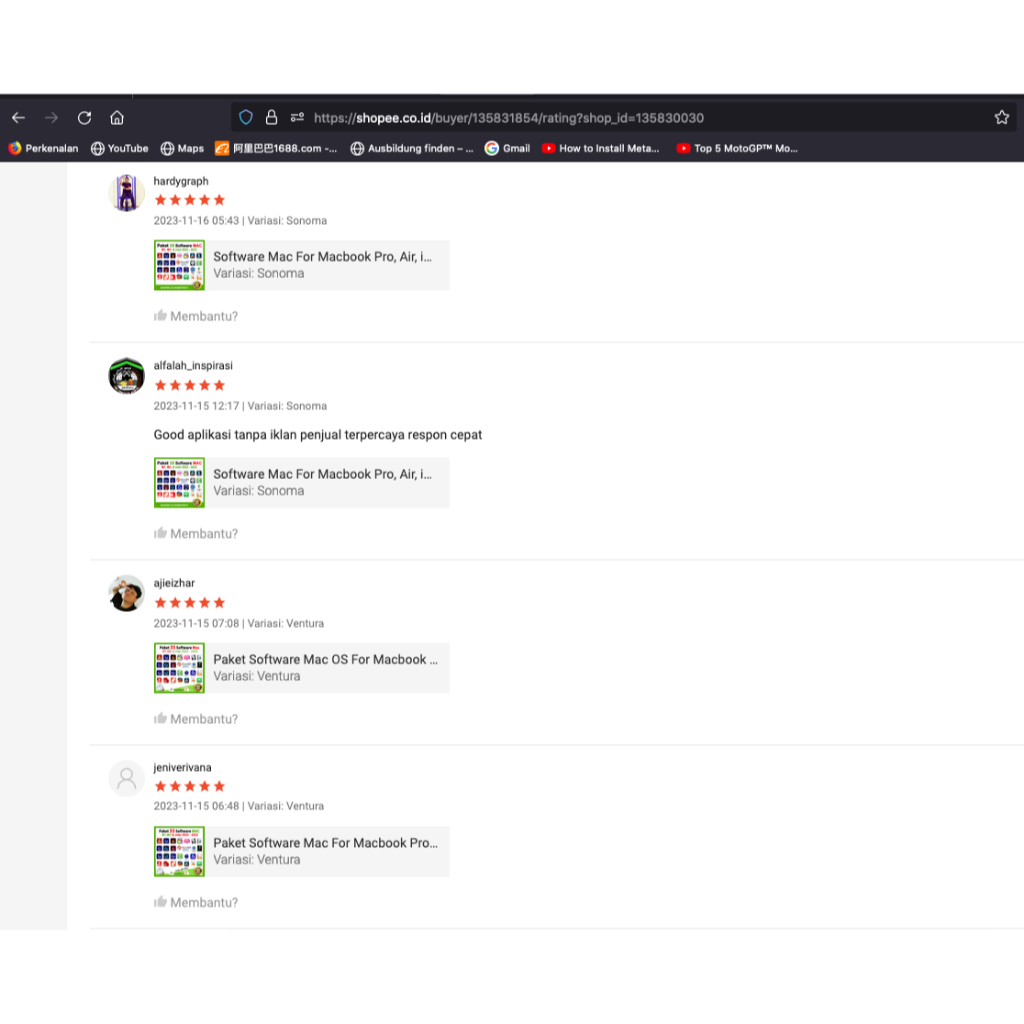Click jeniverivana's default avatar icon
Viewport: 1024px width, 1024px height.
[x=126, y=778]
